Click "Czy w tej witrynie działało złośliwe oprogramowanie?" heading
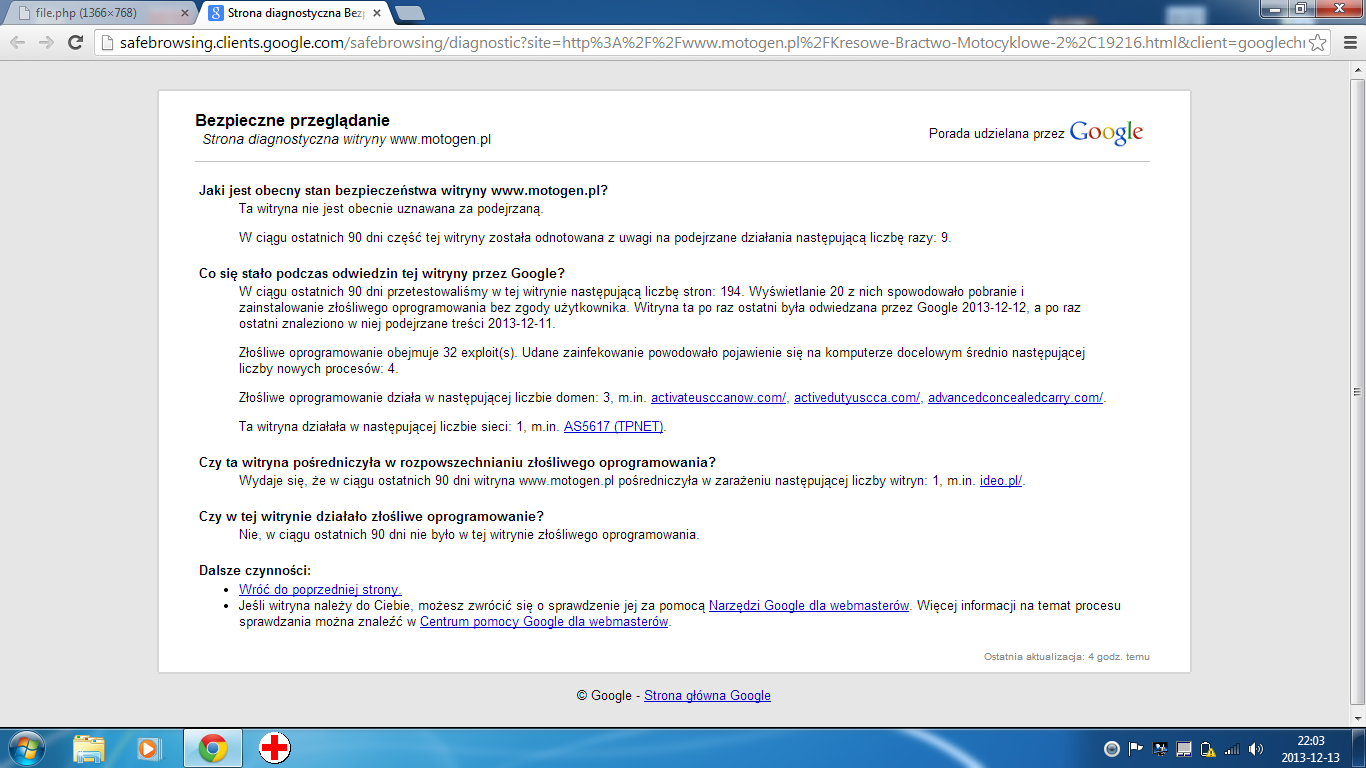1366x768 pixels. pos(371,516)
